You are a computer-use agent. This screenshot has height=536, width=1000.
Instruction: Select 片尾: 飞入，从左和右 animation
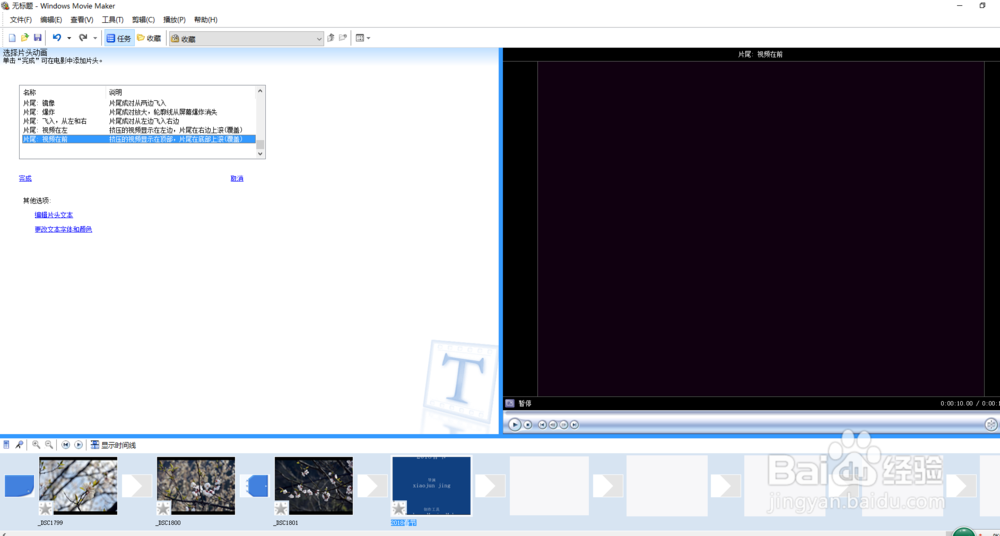[x=138, y=121]
